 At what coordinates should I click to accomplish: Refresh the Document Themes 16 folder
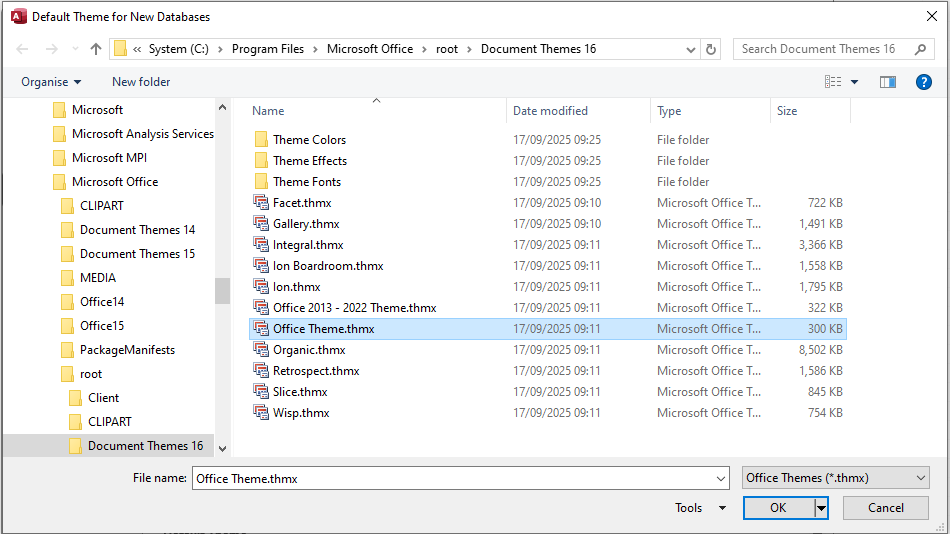711,49
